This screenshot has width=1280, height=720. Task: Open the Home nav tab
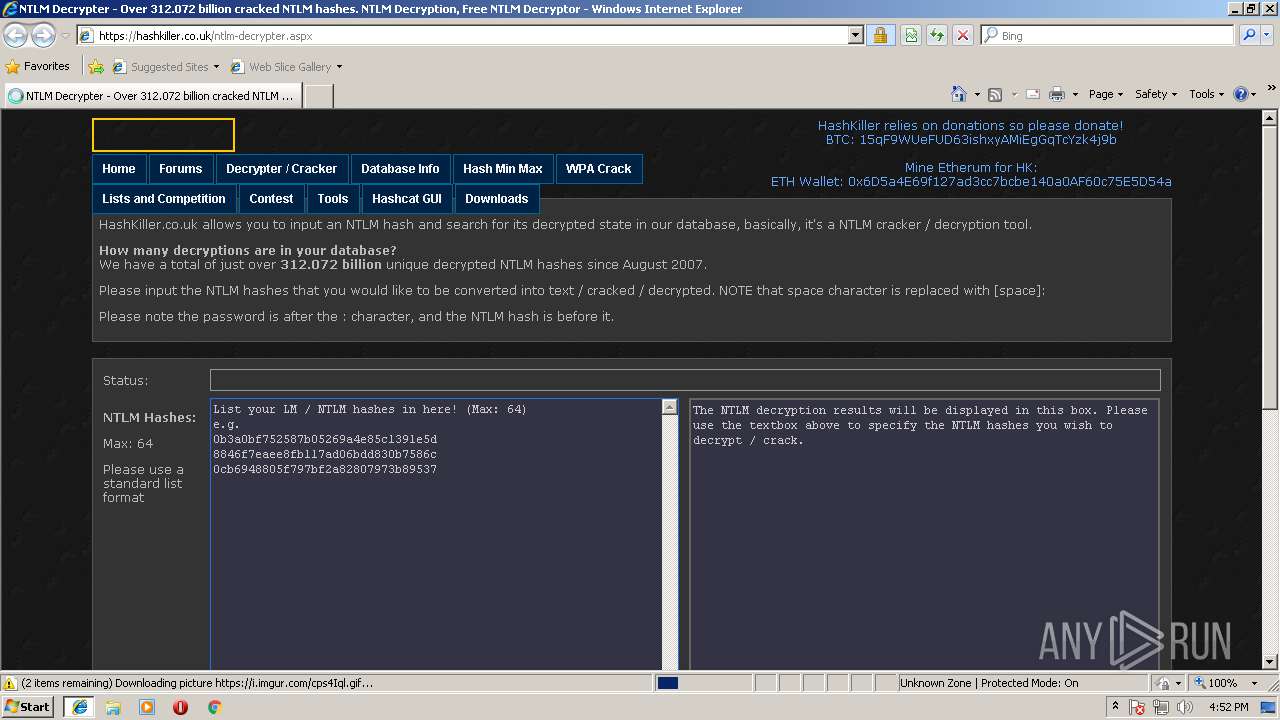tap(119, 169)
